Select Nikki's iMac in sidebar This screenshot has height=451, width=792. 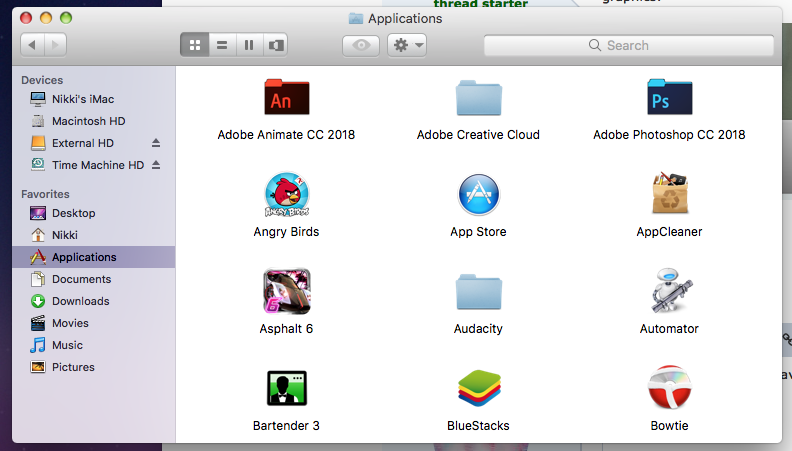pyautogui.click(x=93, y=99)
